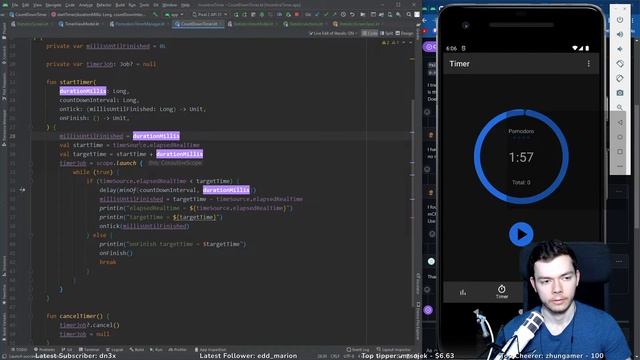The height and width of the screenshot is (360, 640).
Task: Click the durationMillis parameter in startTimer signature
Action: pyautogui.click(x=83, y=91)
